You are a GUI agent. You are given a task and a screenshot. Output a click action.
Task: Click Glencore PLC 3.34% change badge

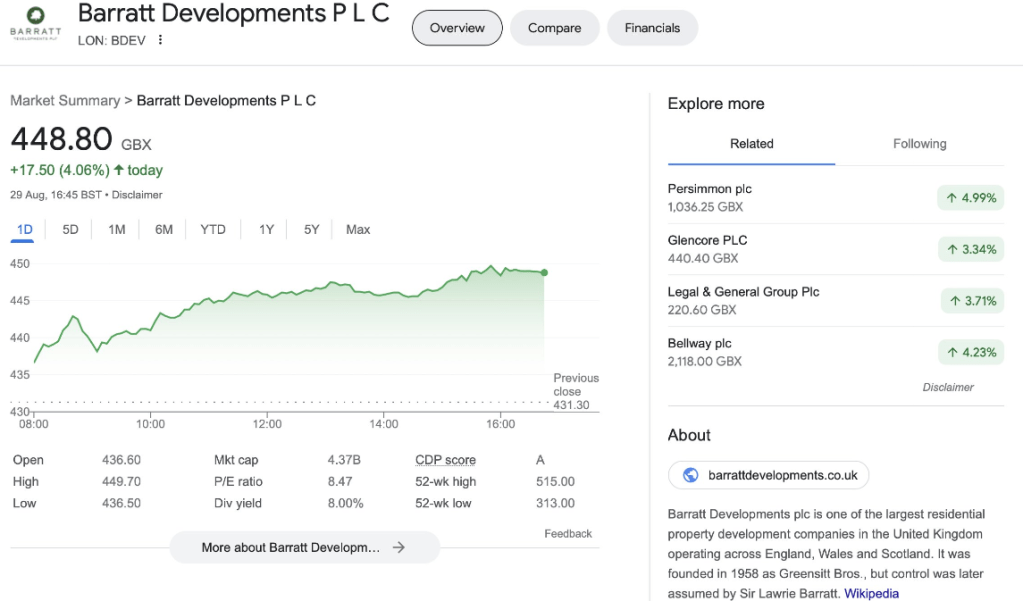point(969,249)
